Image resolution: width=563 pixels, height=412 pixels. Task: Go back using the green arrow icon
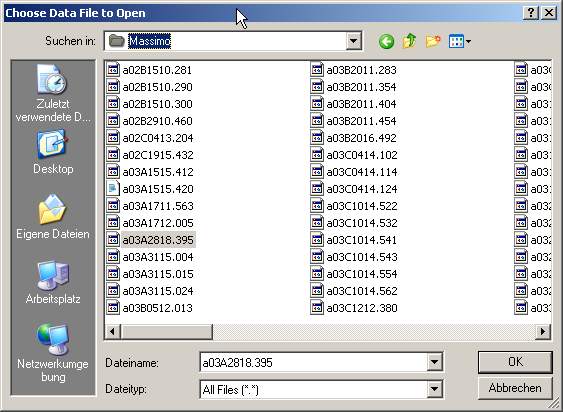tap(386, 42)
